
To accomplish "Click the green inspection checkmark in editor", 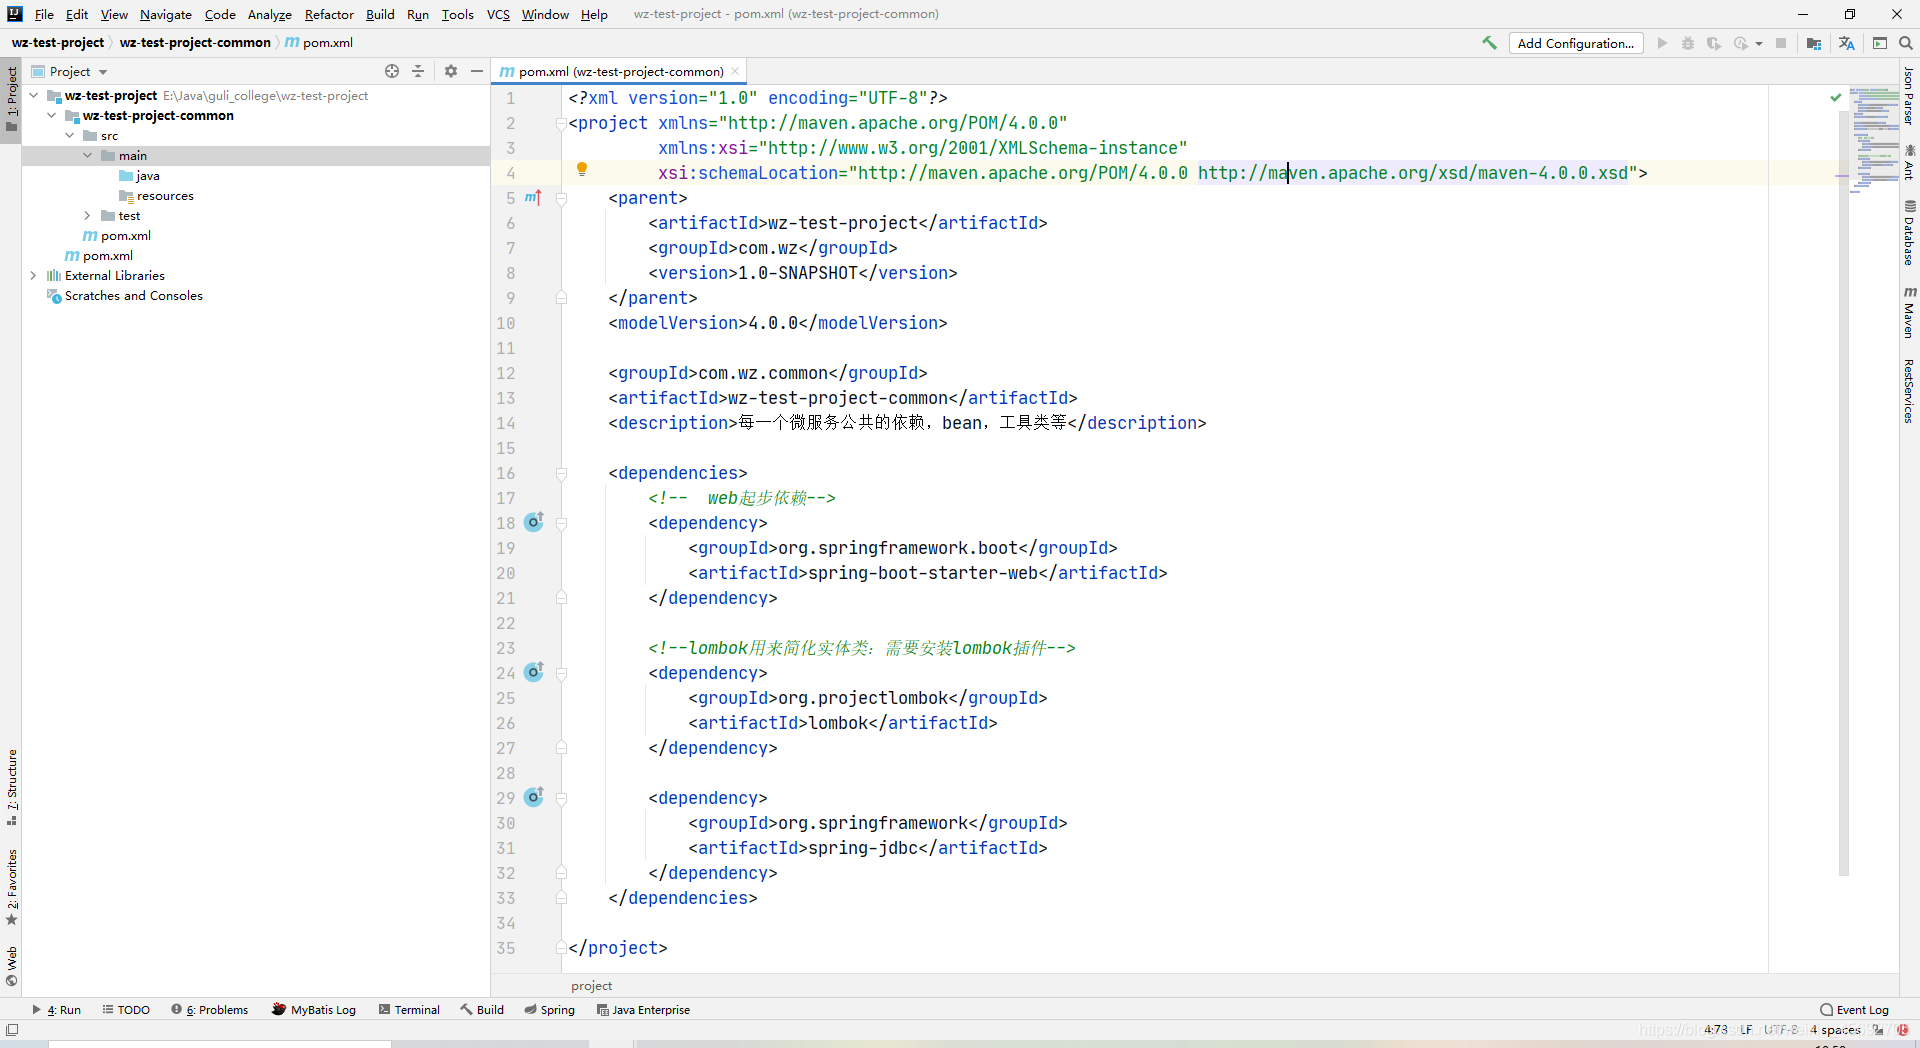I will (1836, 97).
